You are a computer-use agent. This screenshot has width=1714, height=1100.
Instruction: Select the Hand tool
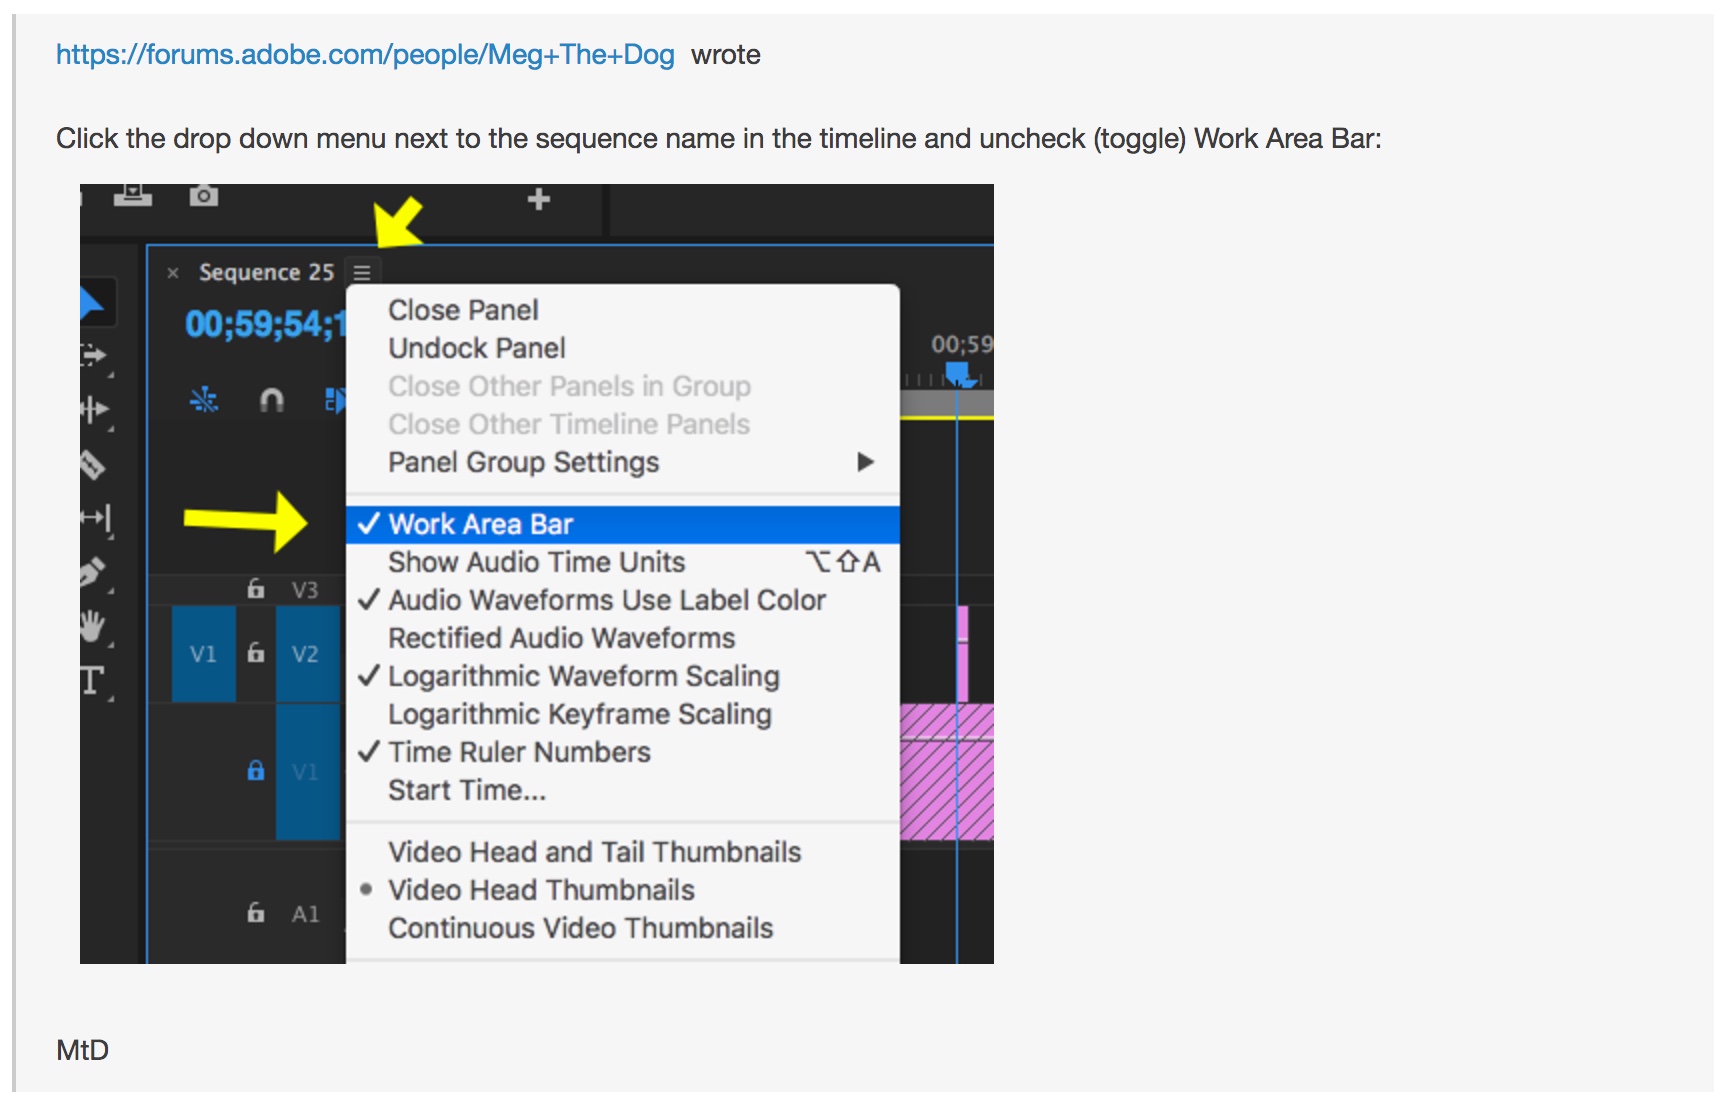(92, 626)
